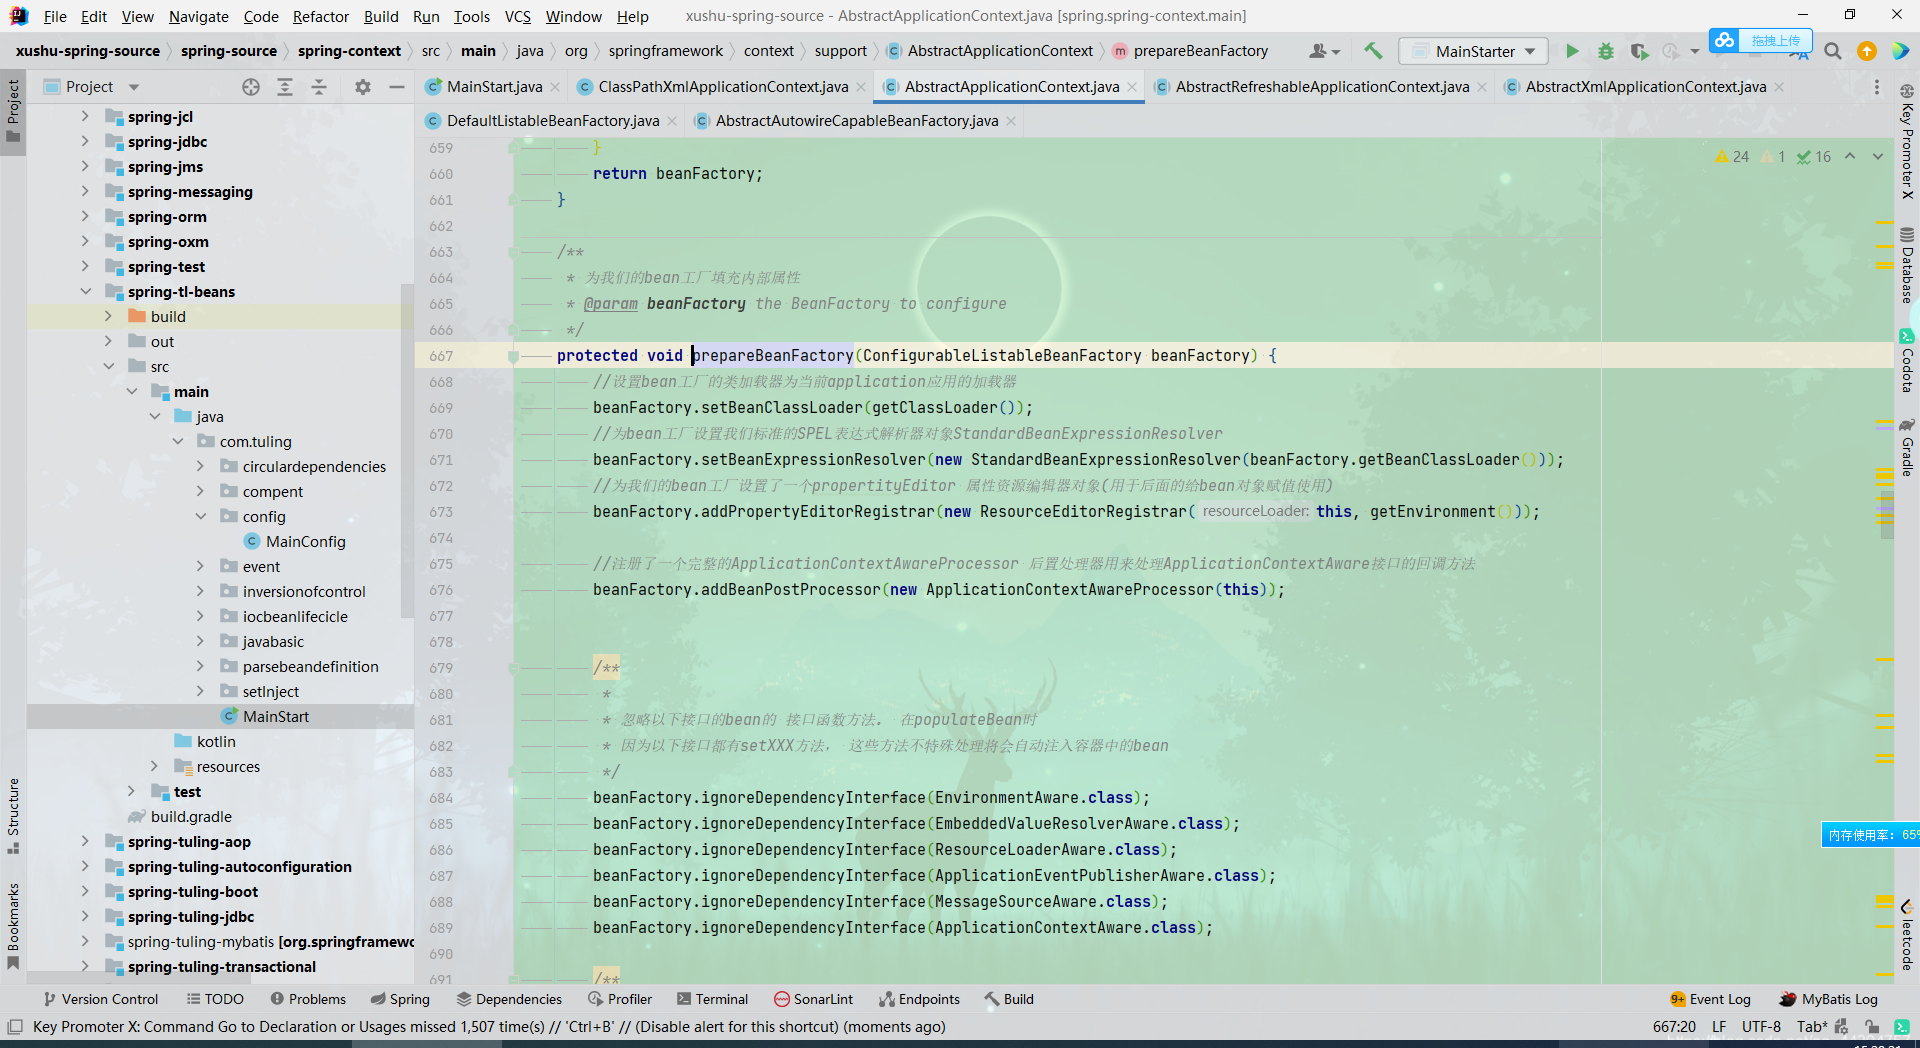Open MyBatis Log panel
The image size is (1920, 1048).
pos(1829,999)
